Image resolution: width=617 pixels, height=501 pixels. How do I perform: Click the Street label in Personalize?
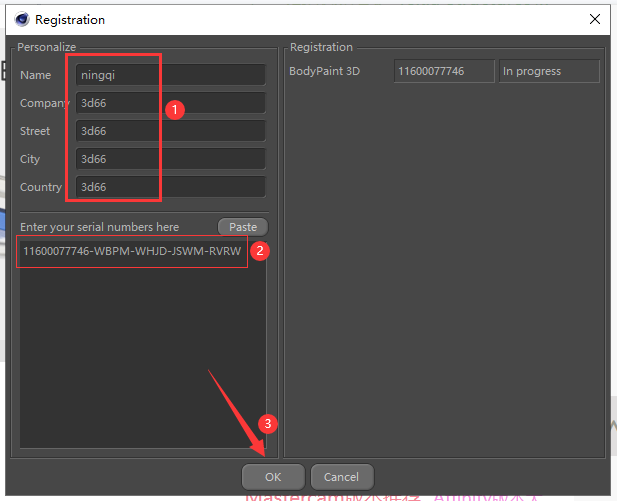(35, 131)
